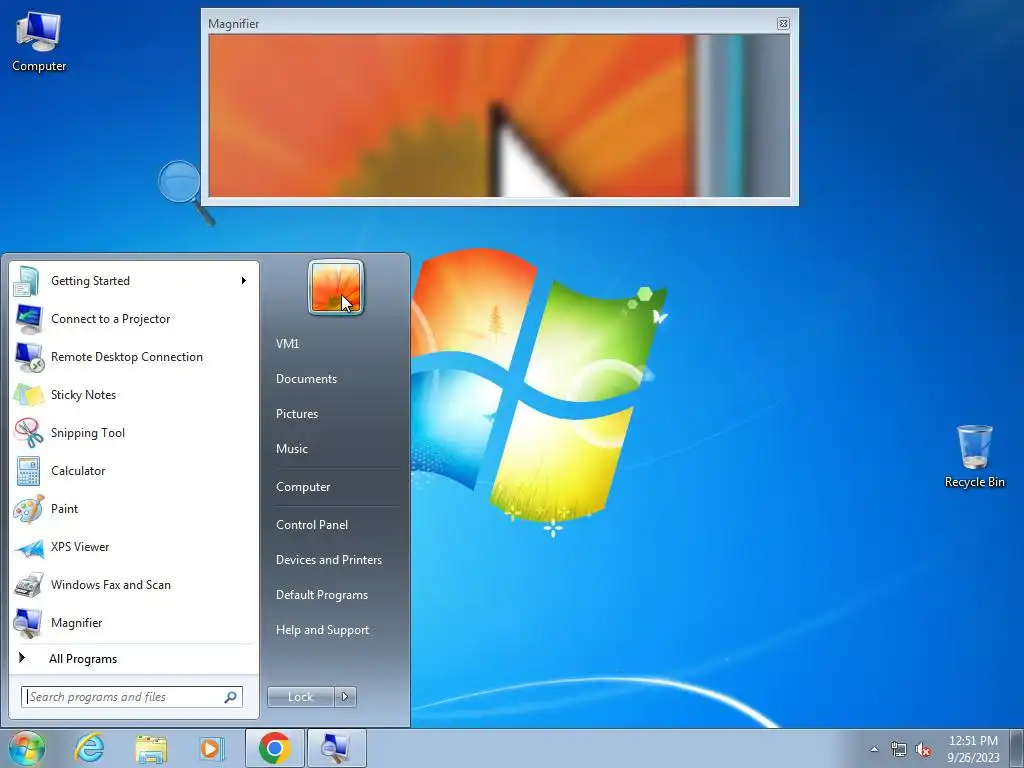Click the Windows Fax and Scan label

[110, 585]
